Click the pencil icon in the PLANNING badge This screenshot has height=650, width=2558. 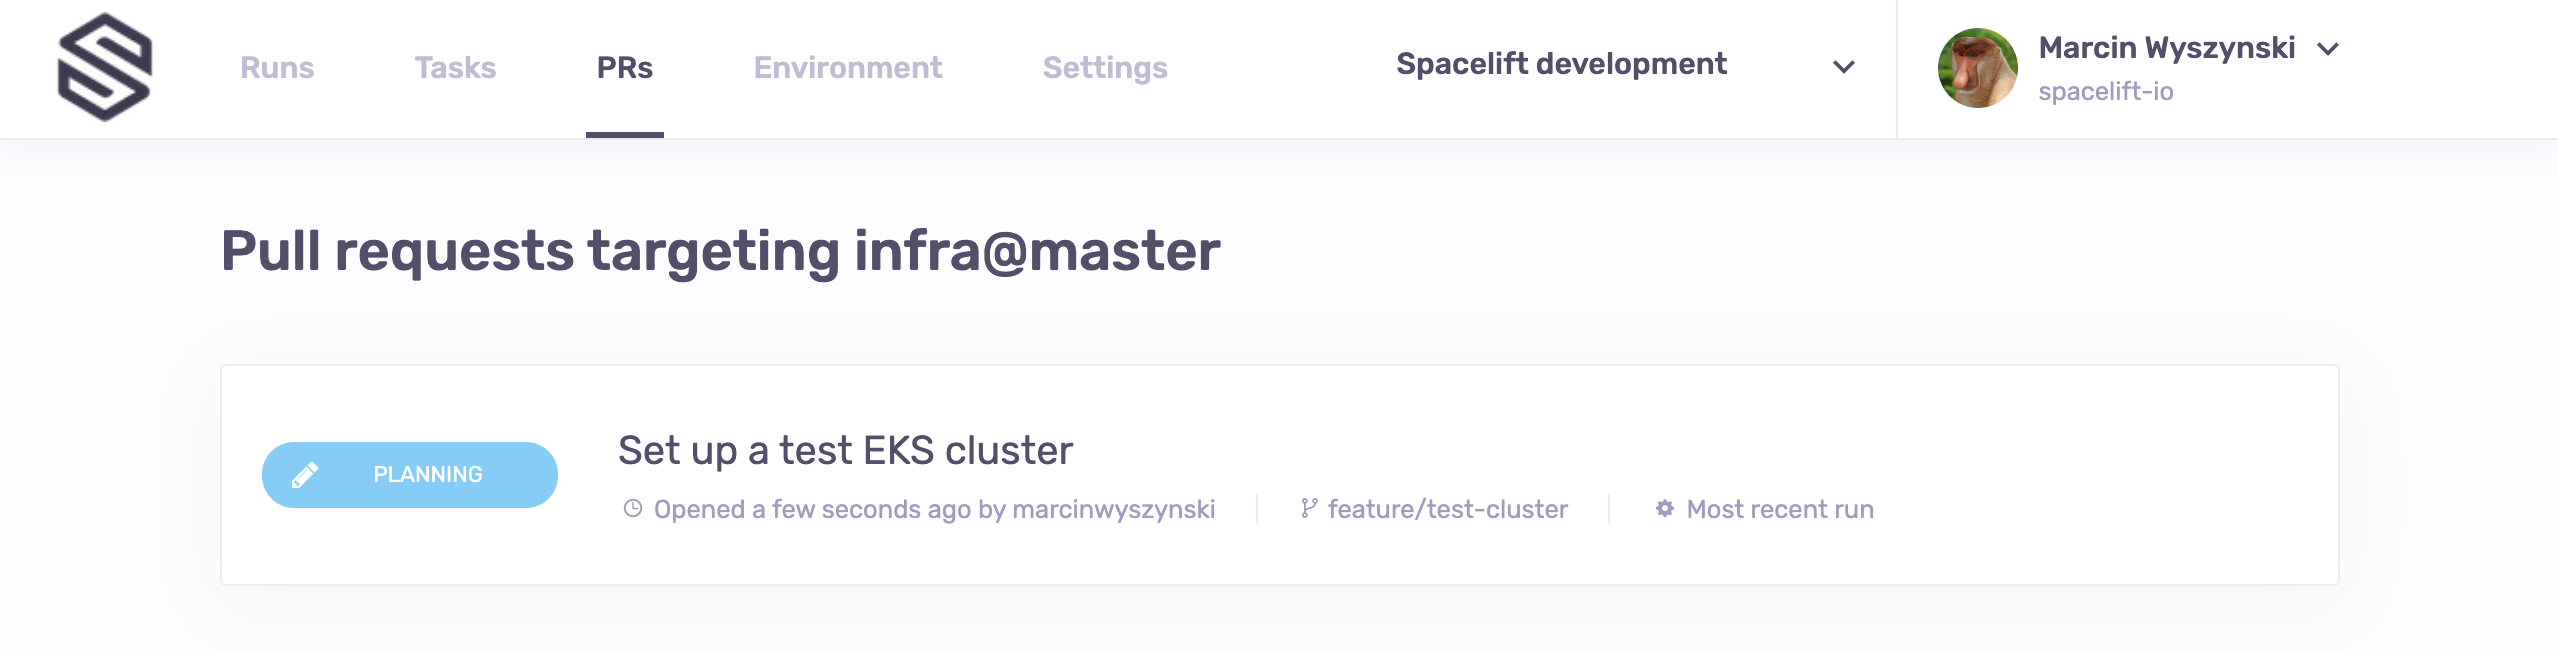pyautogui.click(x=305, y=475)
